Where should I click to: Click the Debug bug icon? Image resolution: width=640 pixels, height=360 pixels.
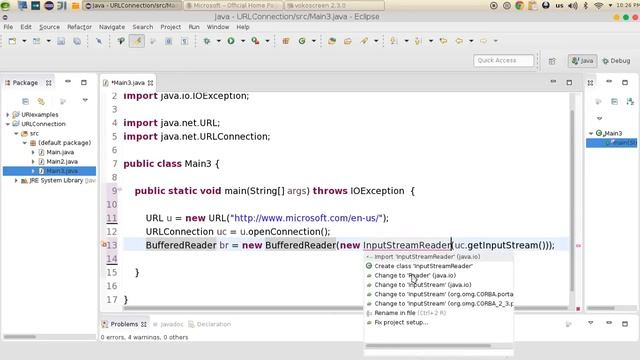(207, 41)
